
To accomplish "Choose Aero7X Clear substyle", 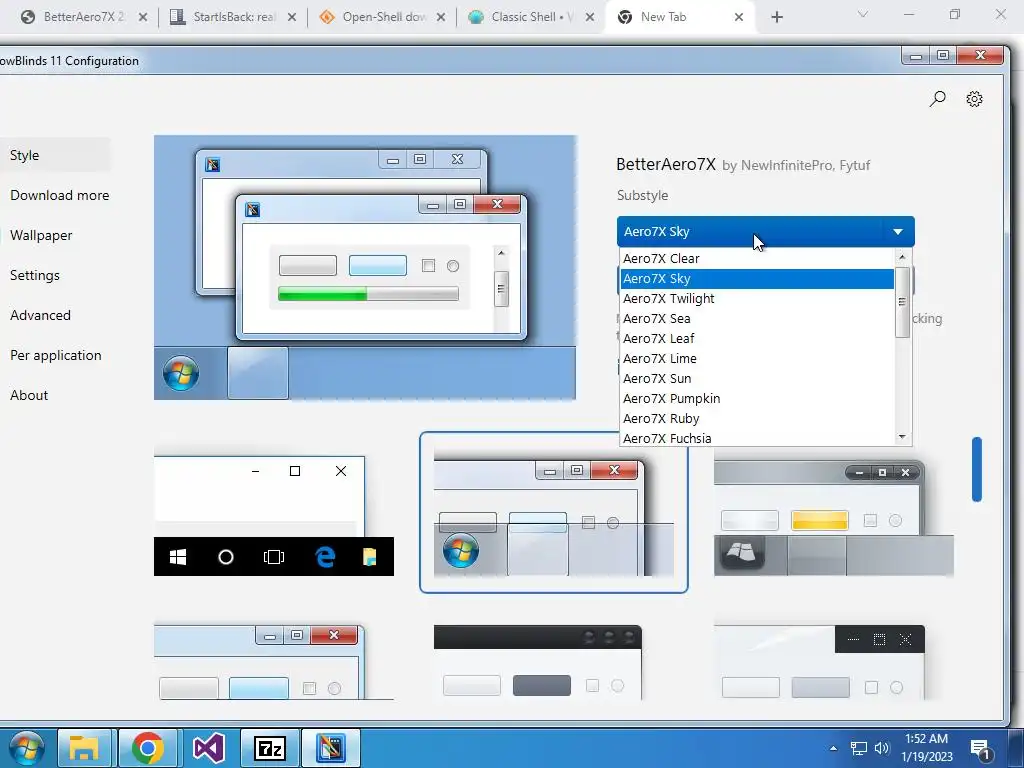I will tap(756, 259).
